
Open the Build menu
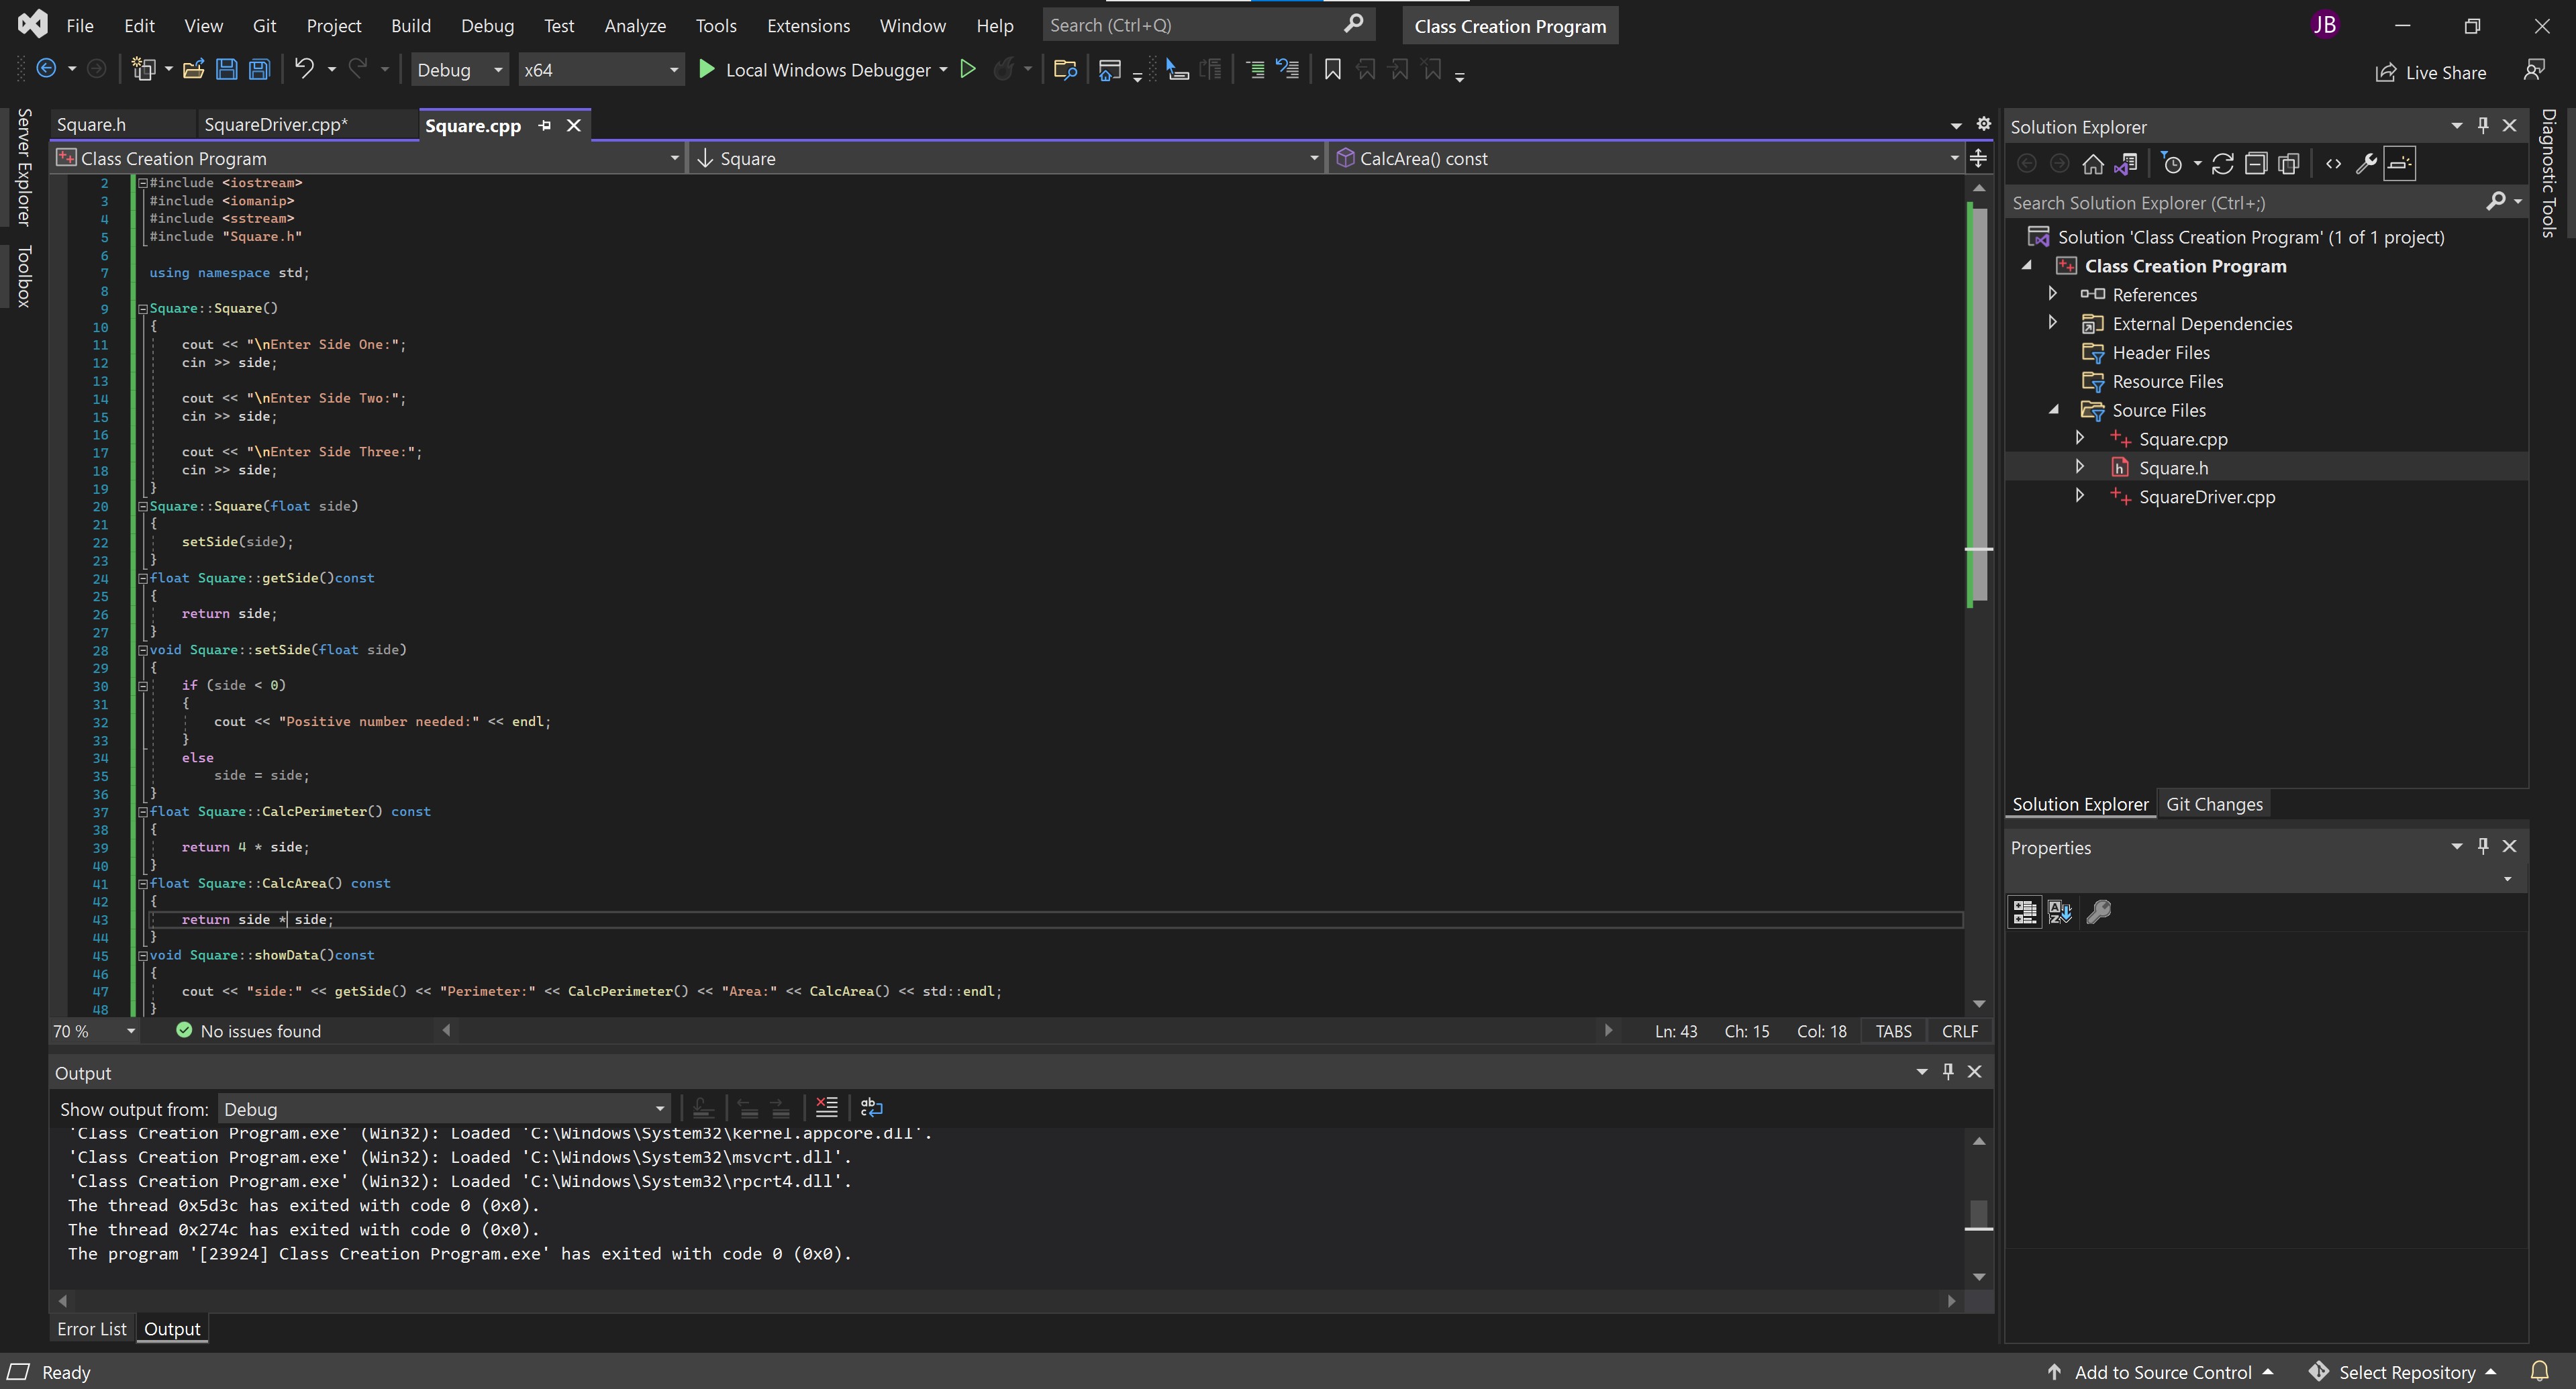(x=410, y=25)
